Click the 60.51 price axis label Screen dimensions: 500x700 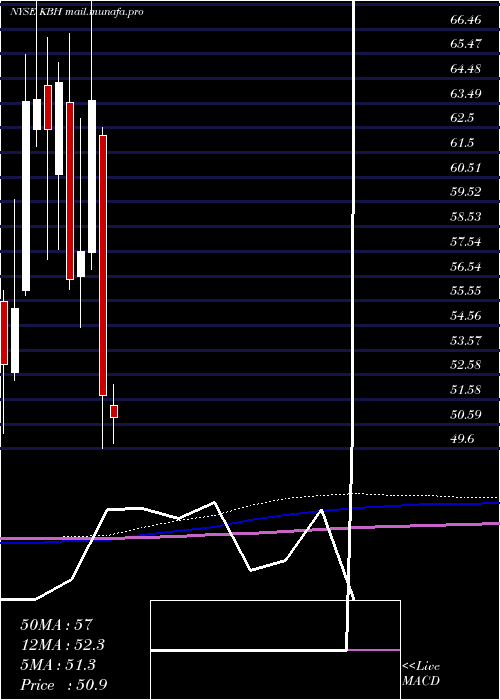[x=466, y=168]
